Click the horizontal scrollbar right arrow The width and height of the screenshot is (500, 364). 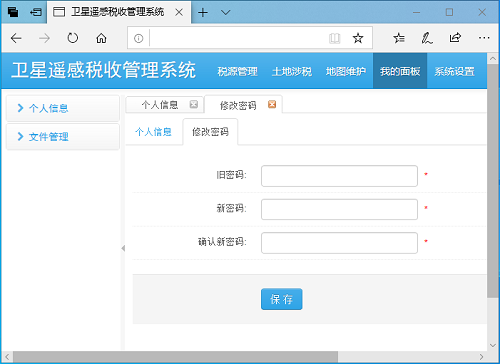[481, 357]
